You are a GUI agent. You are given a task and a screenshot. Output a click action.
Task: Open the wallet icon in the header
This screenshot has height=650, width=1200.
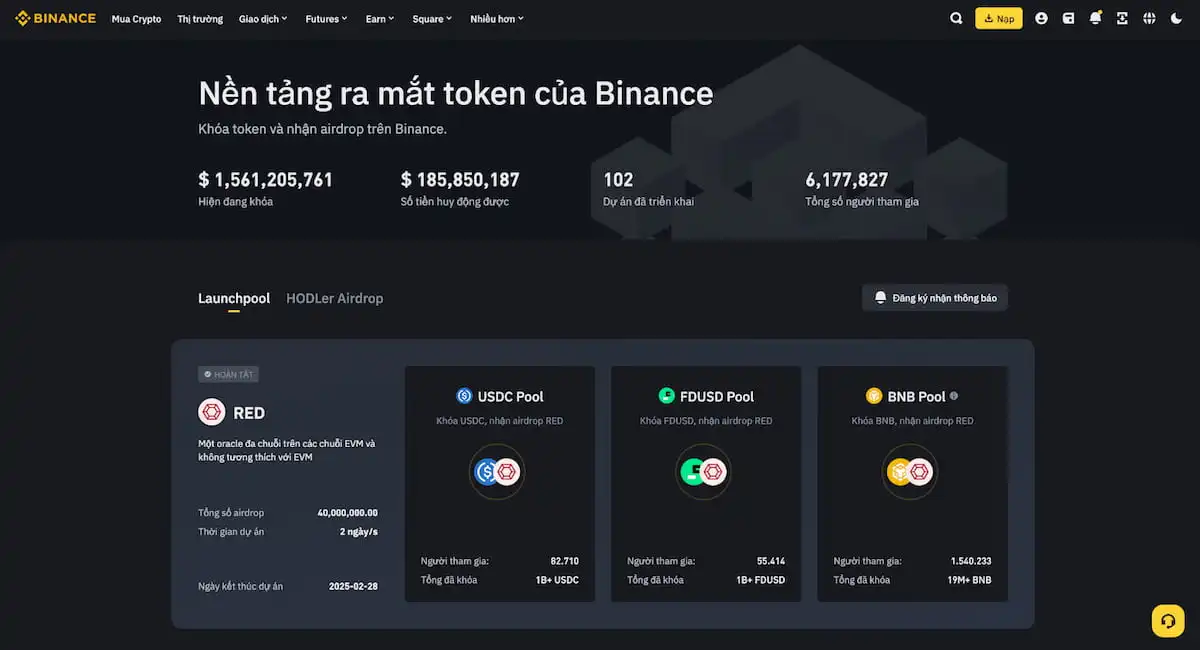[1069, 18]
